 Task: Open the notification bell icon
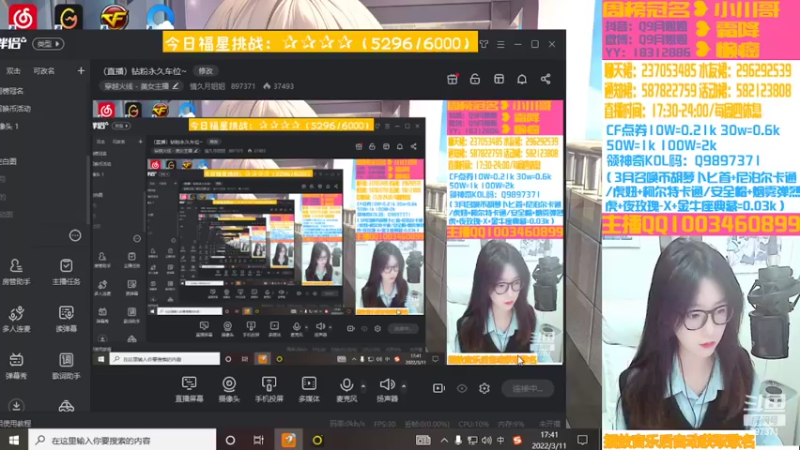(x=522, y=79)
